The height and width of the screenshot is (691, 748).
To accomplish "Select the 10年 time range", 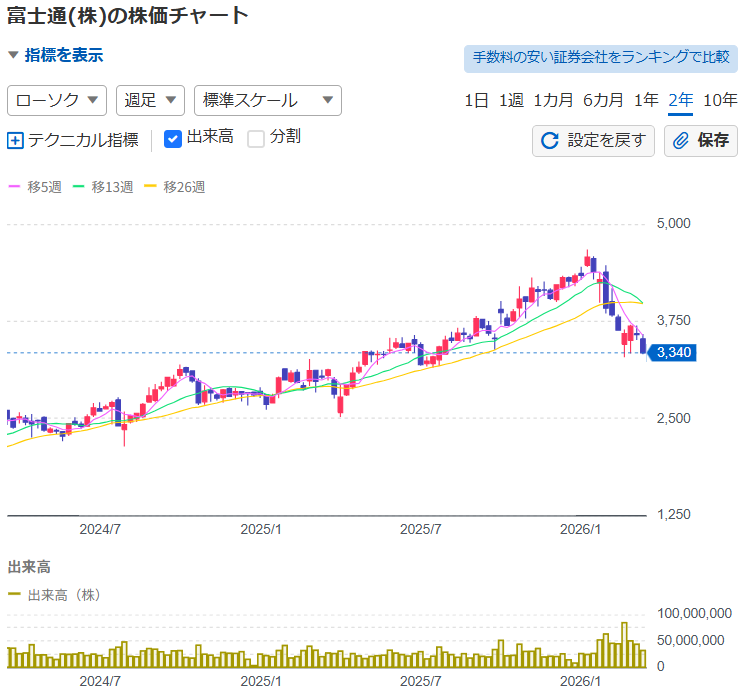I will pos(719,100).
